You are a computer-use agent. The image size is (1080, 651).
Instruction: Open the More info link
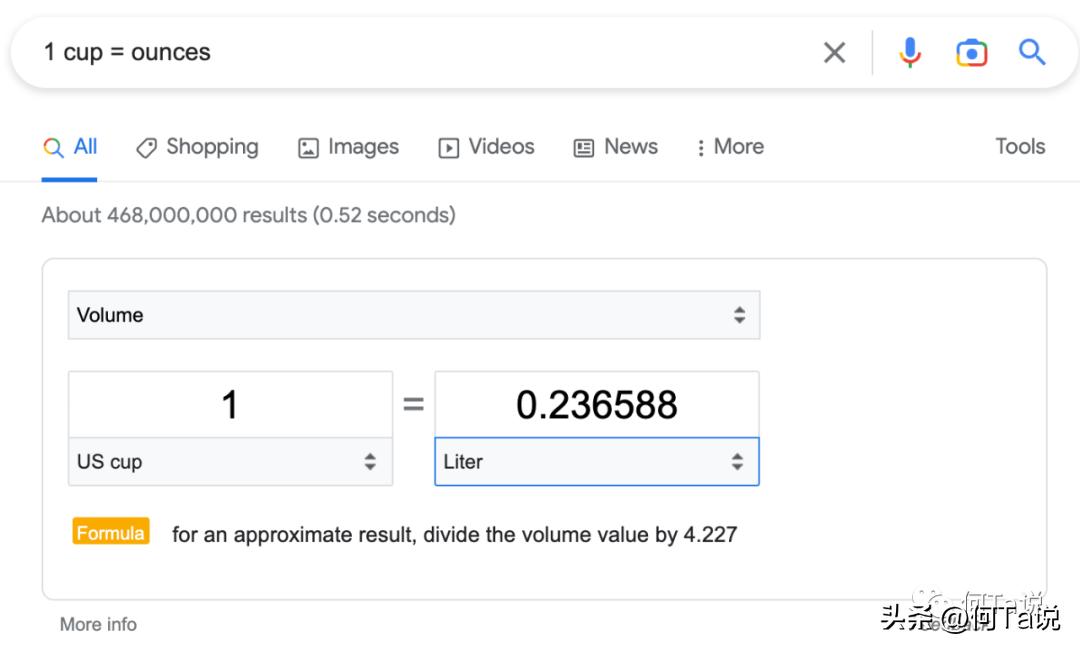coord(97,623)
